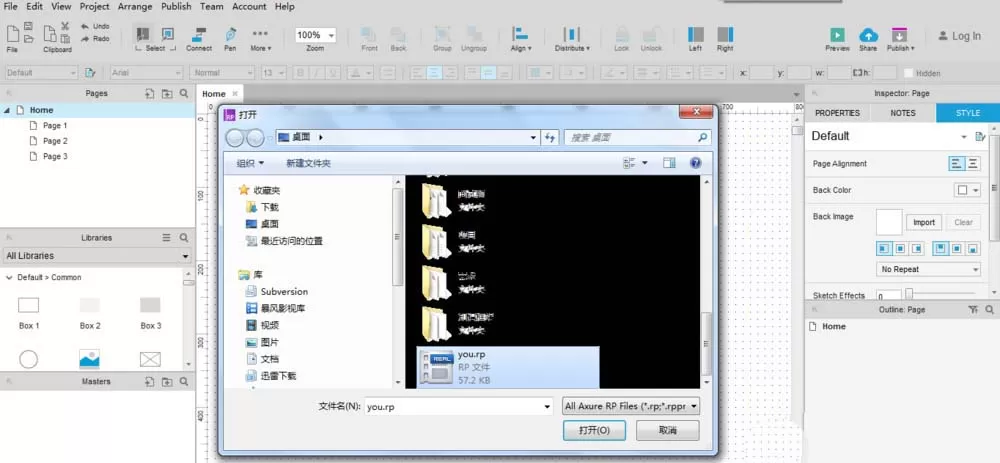Viewport: 1000px width, 463px height.
Task: Click 新建文件夹 in dialog toolbar
Action: tap(309, 163)
